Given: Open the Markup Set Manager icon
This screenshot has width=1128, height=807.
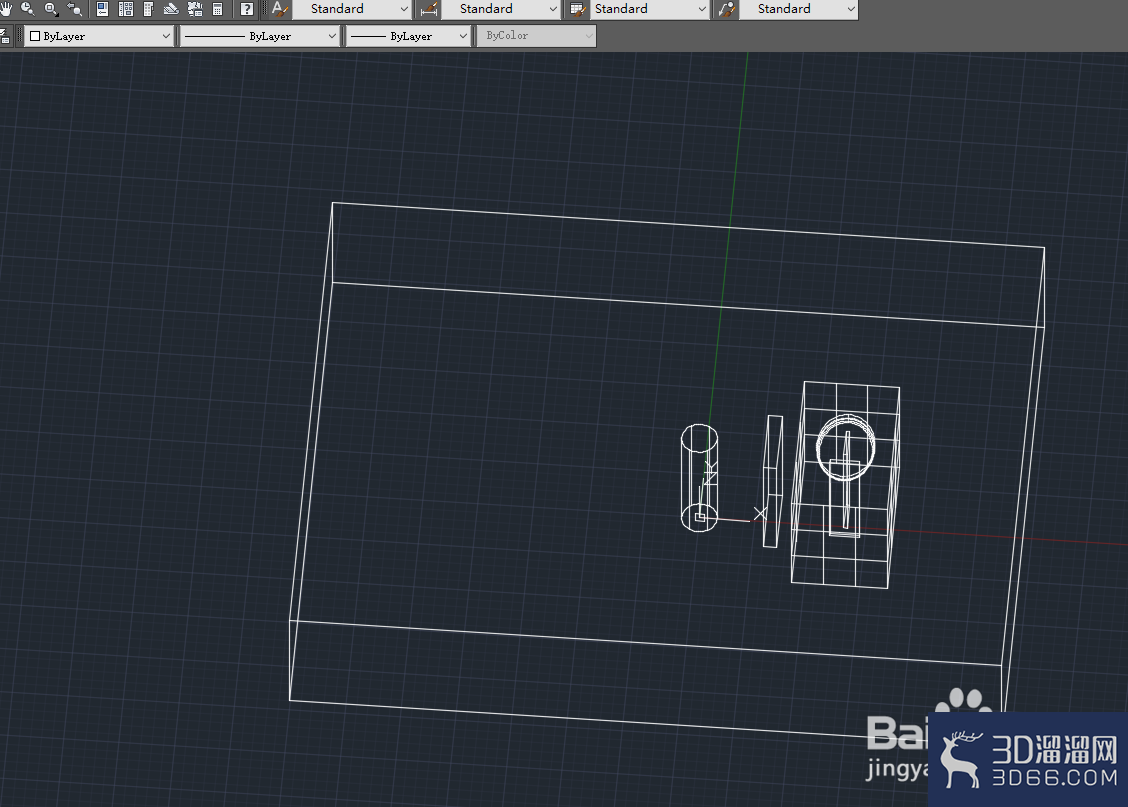Looking at the screenshot, I should pyautogui.click(x=194, y=9).
